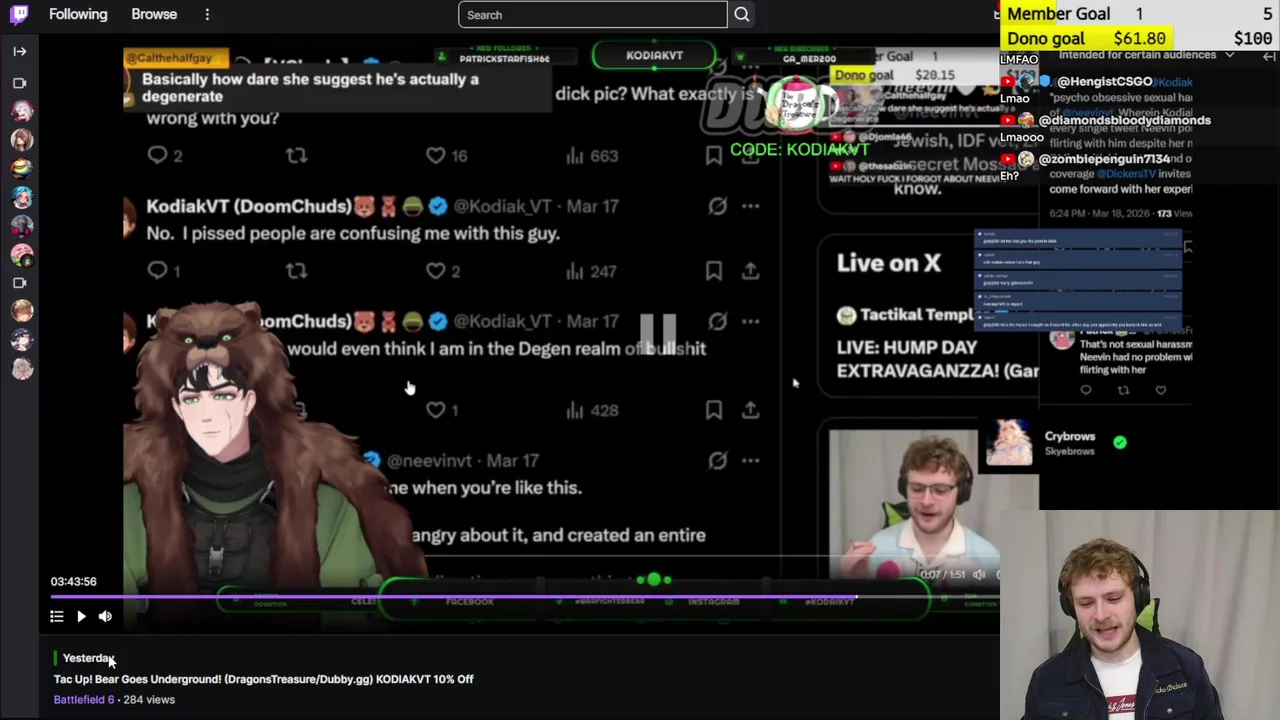Viewport: 1280px width, 720px height.
Task: Click the CODE: KODIAKVT overlay text
Action: point(799,149)
